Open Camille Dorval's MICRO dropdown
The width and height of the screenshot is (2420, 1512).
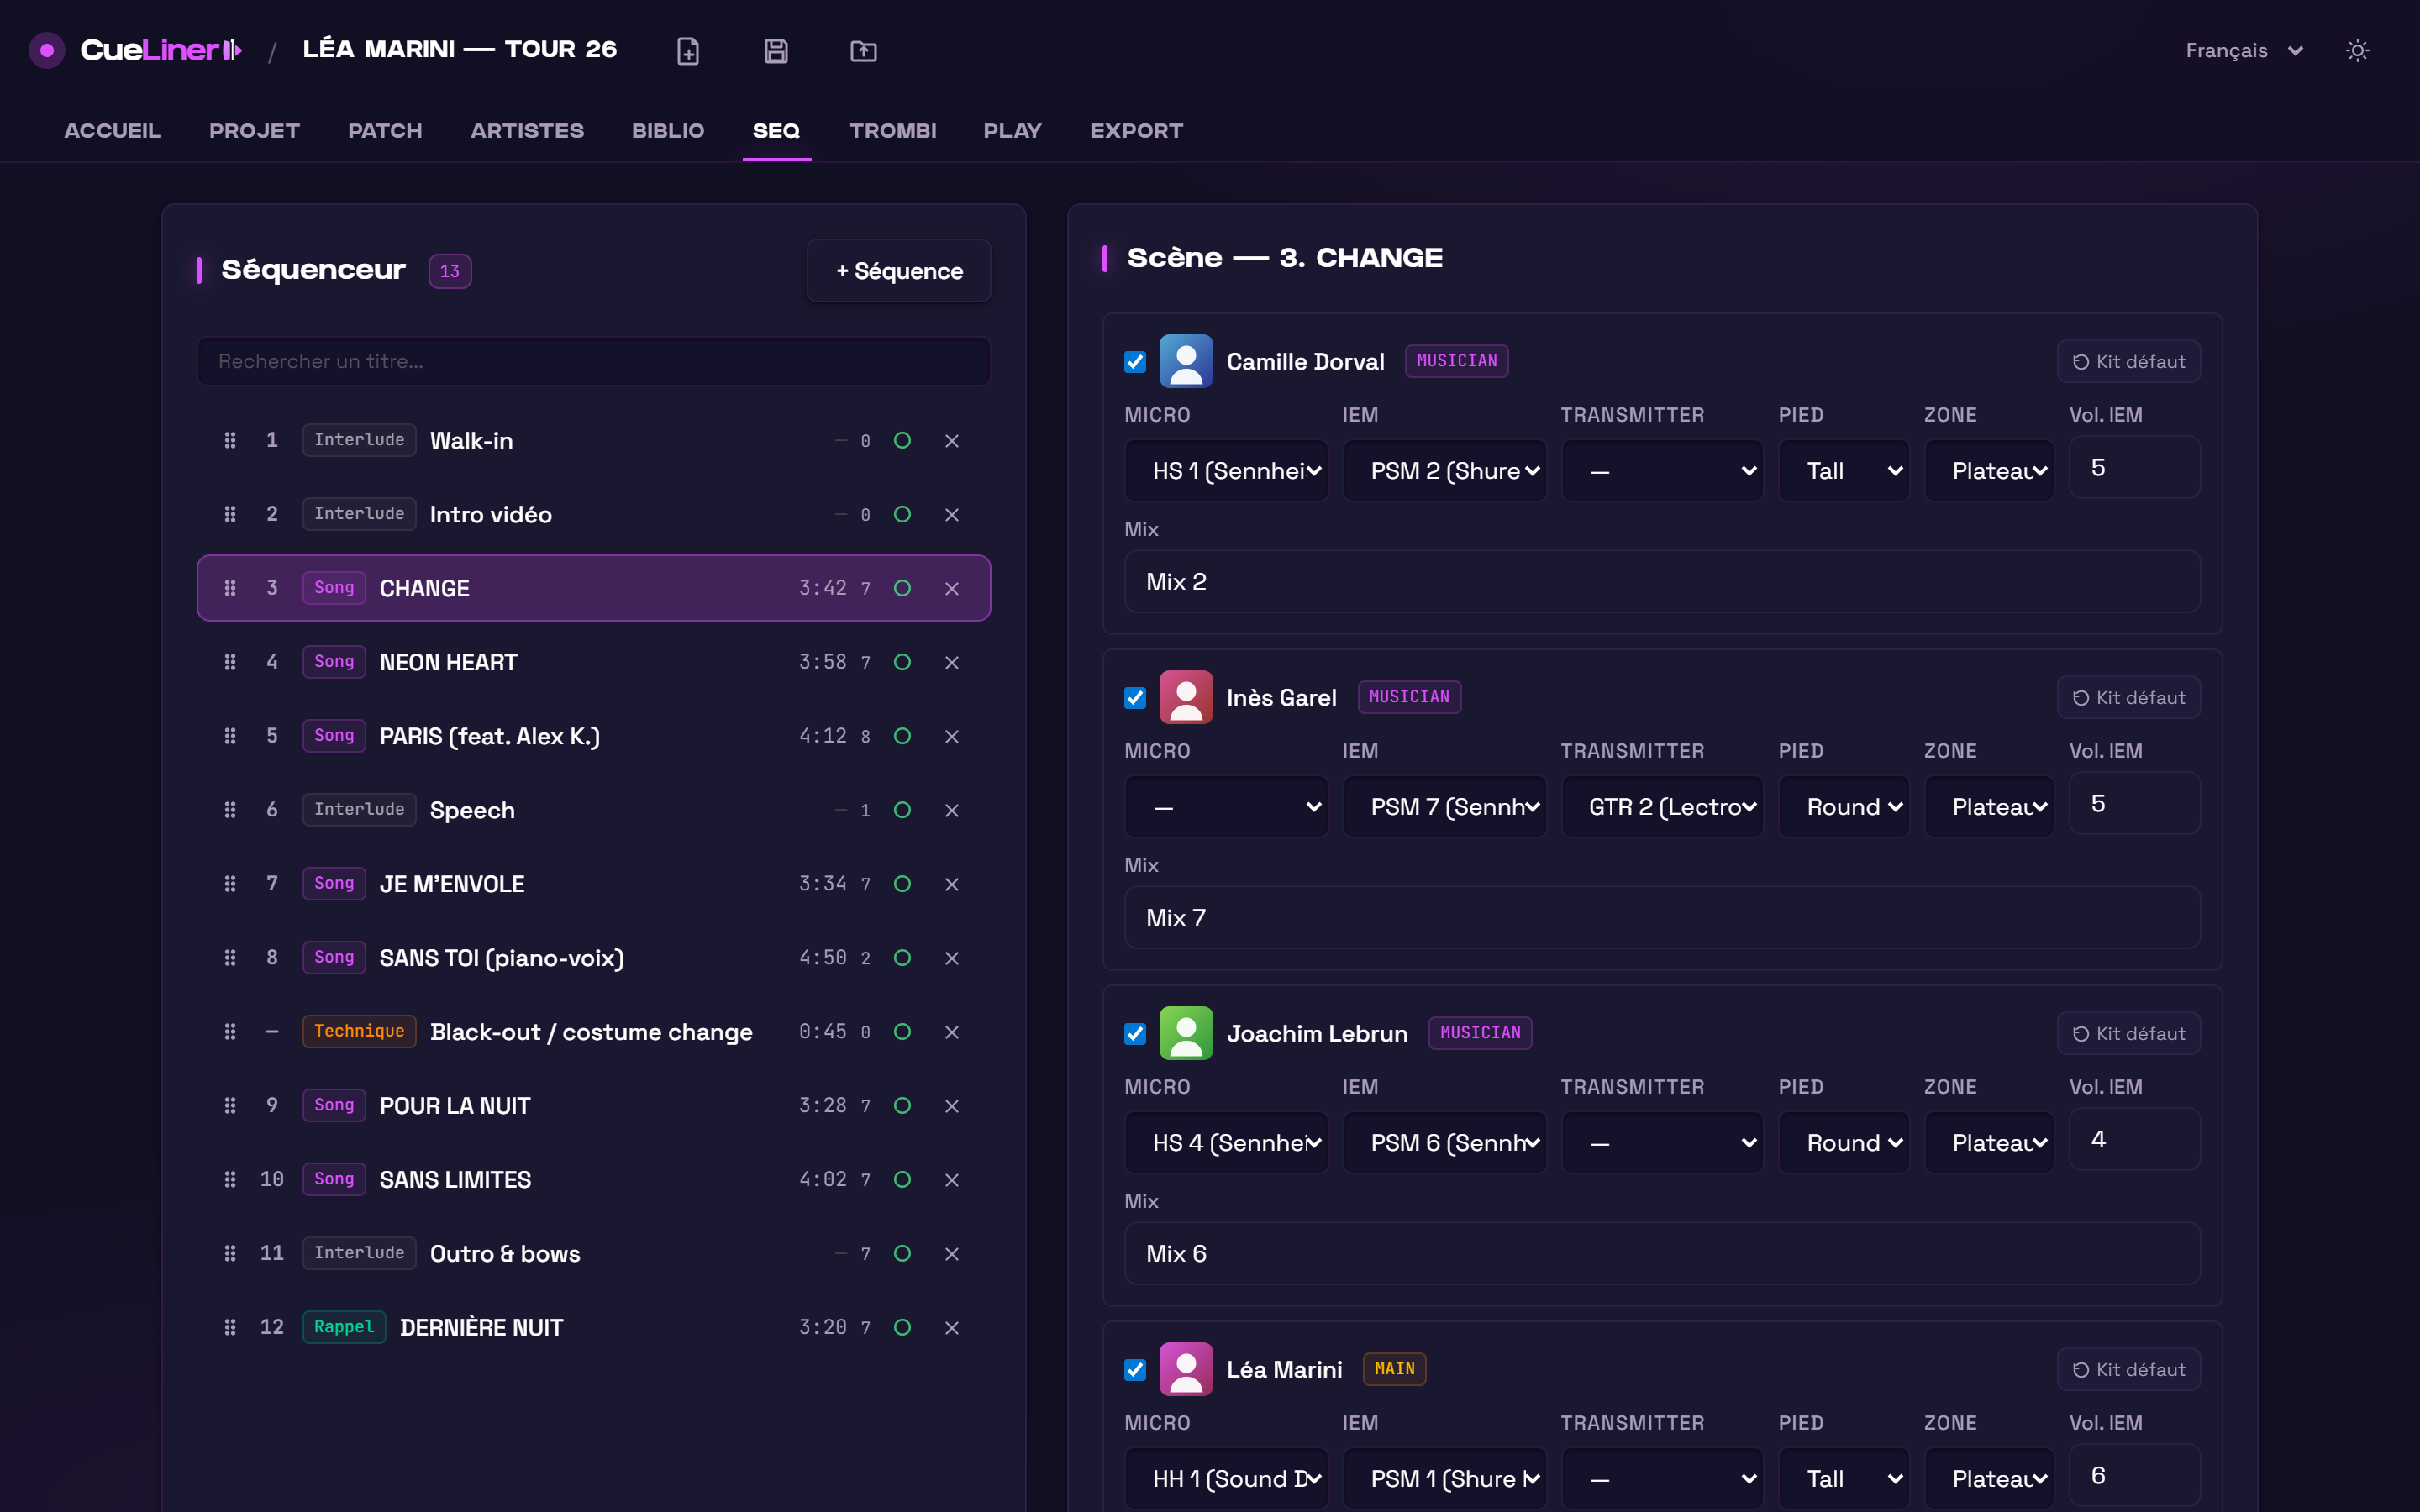[1226, 471]
